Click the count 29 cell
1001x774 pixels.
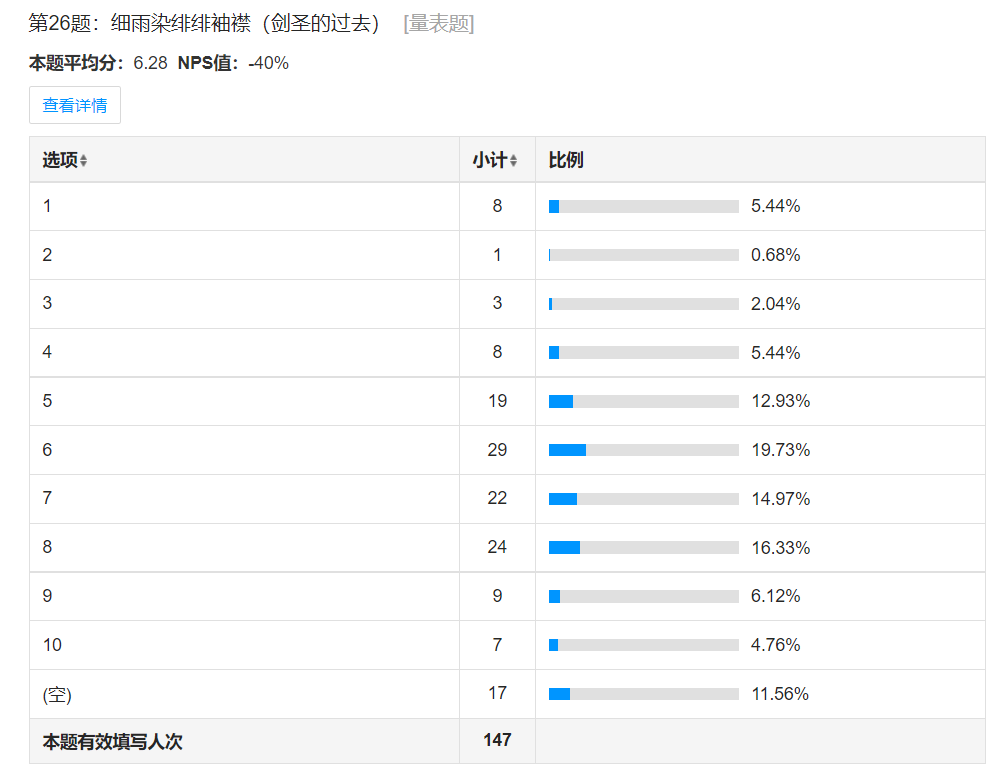[497, 450]
